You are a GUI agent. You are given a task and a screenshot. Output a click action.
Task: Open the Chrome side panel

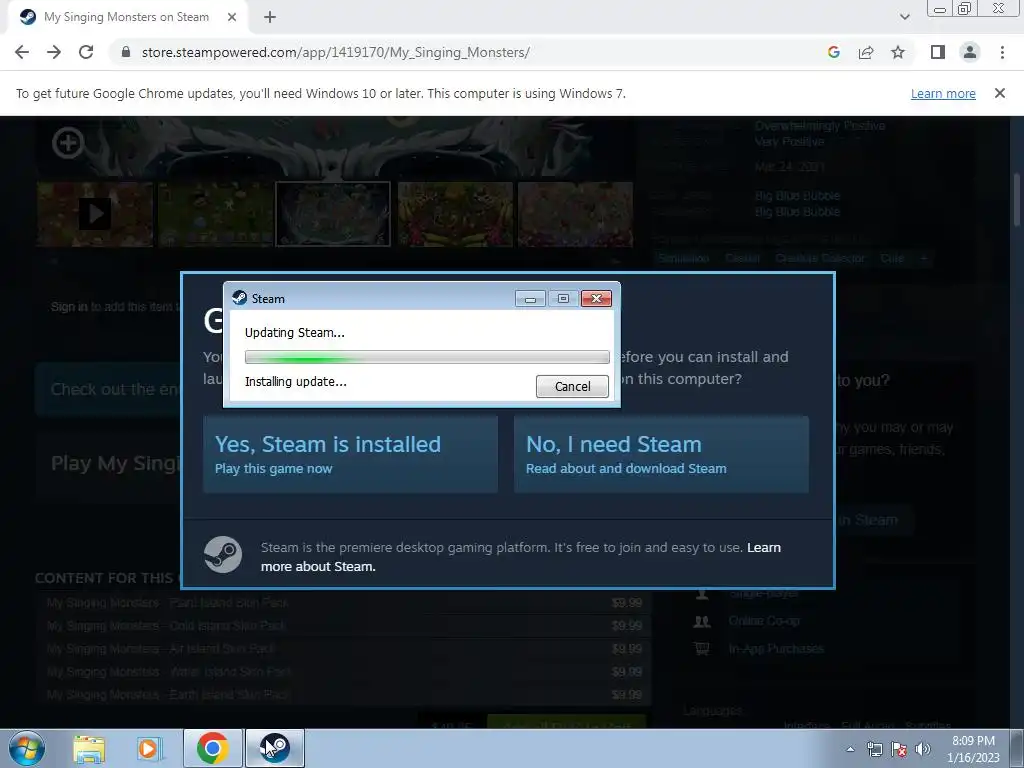pyautogui.click(x=938, y=52)
